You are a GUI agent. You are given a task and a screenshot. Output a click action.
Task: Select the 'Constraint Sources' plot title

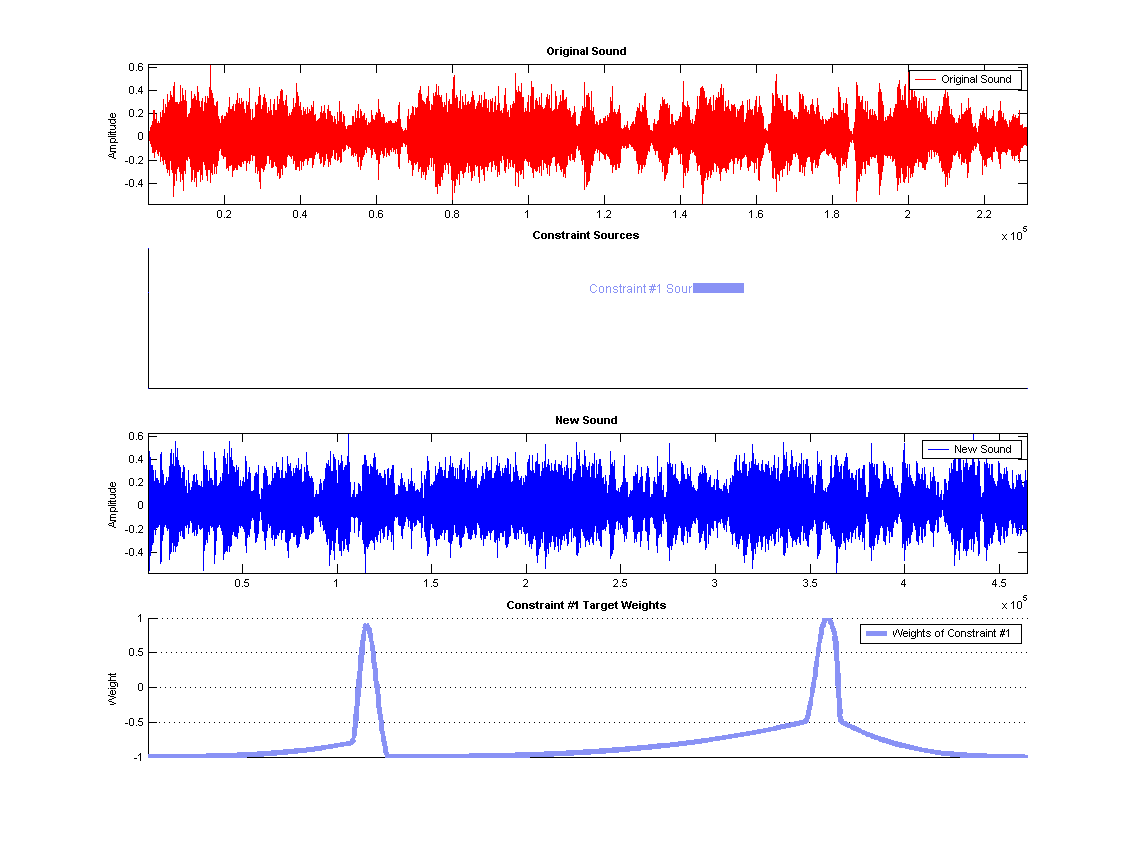point(586,236)
